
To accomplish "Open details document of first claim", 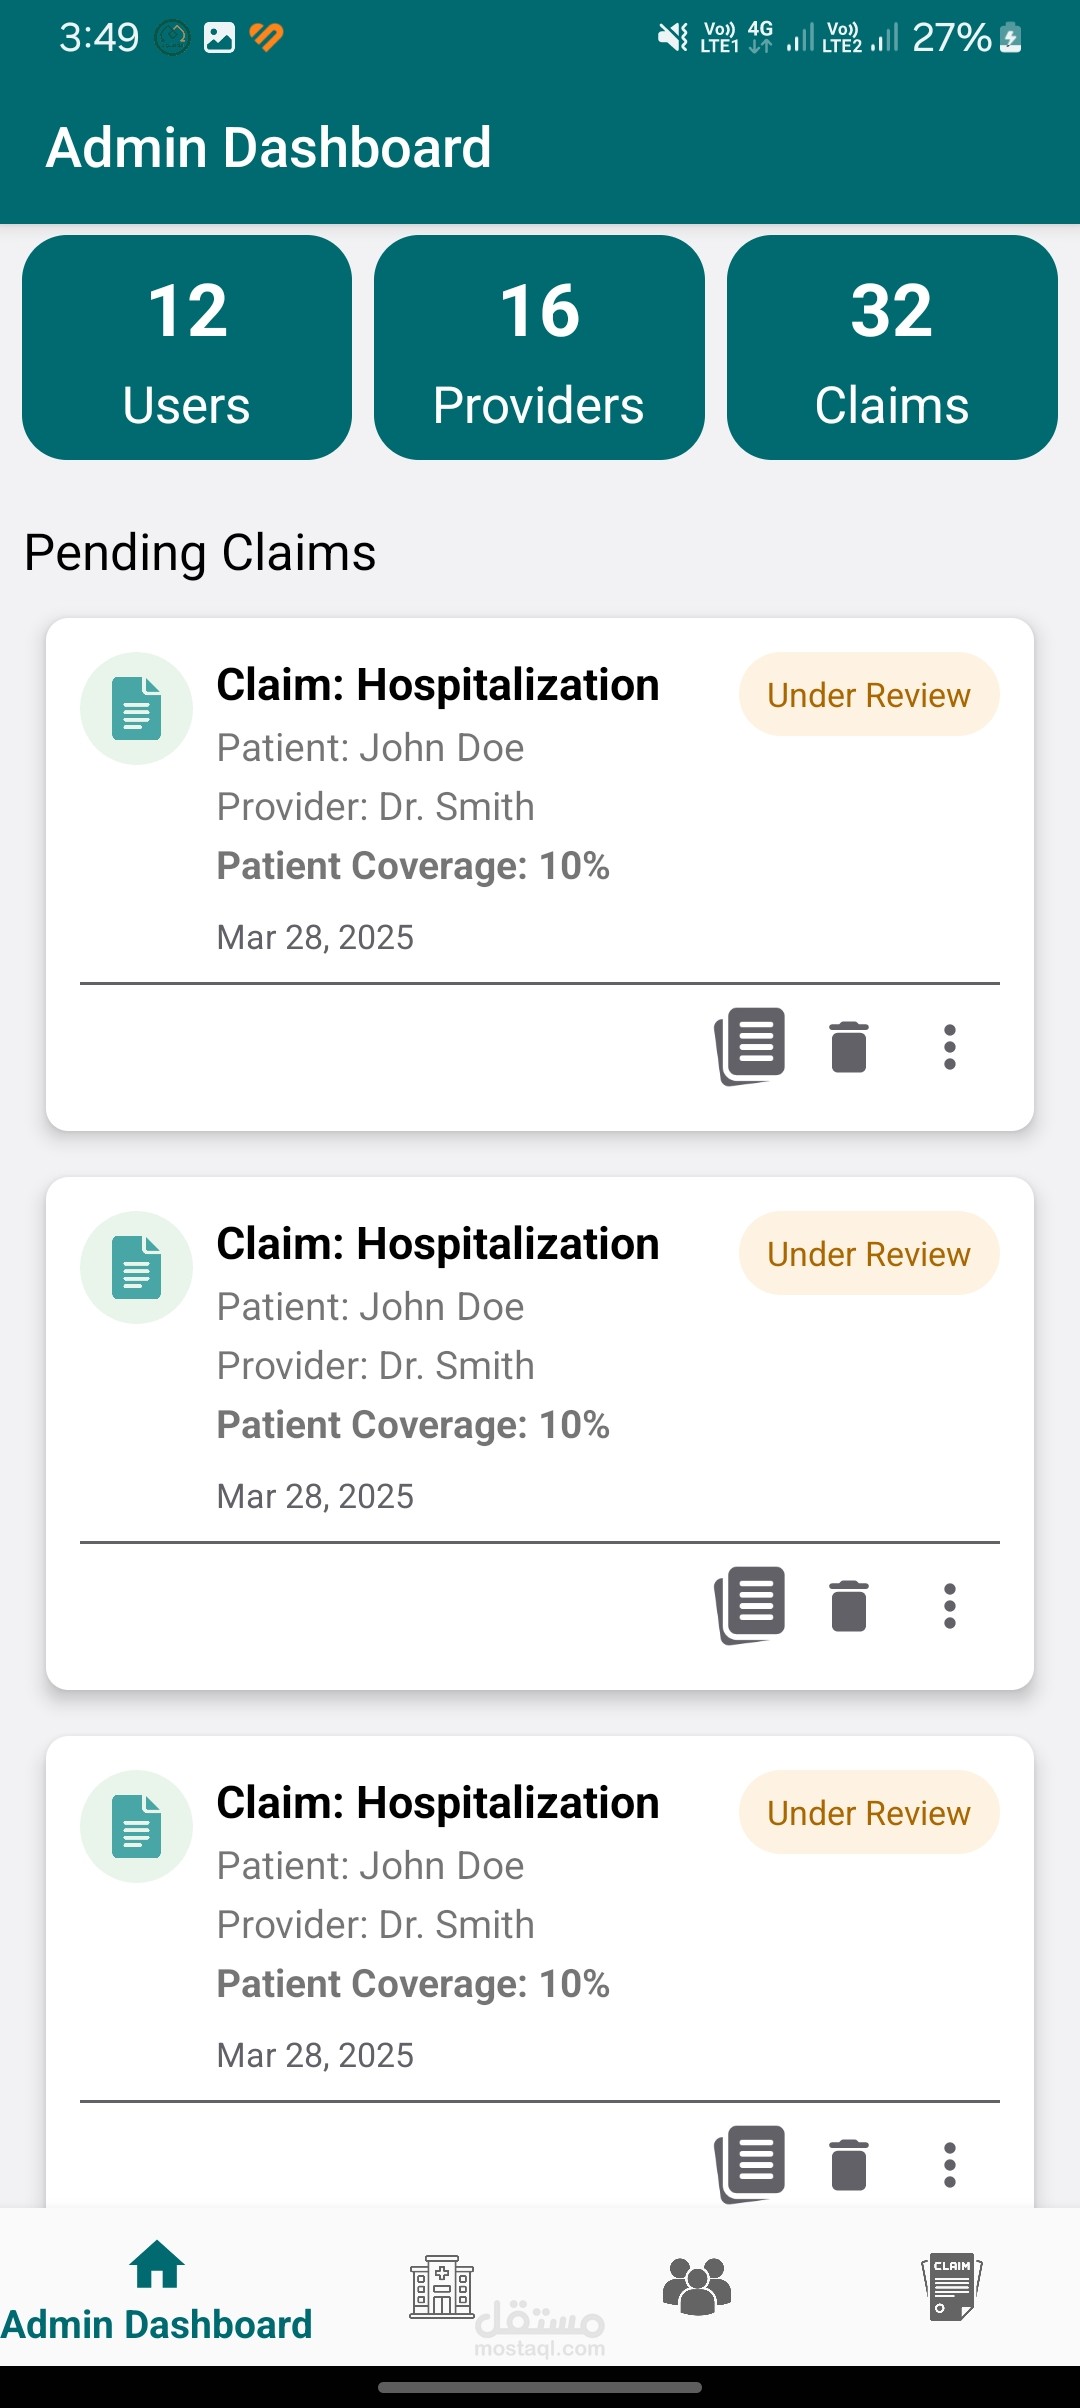I will (x=750, y=1046).
